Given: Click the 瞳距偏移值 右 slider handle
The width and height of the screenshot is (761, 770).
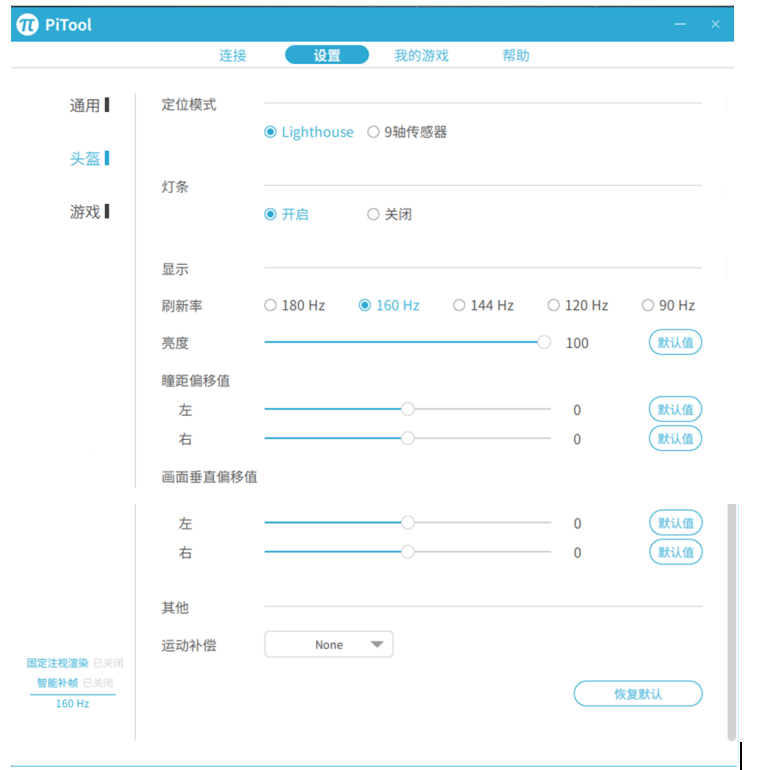Looking at the screenshot, I should pyautogui.click(x=408, y=438).
